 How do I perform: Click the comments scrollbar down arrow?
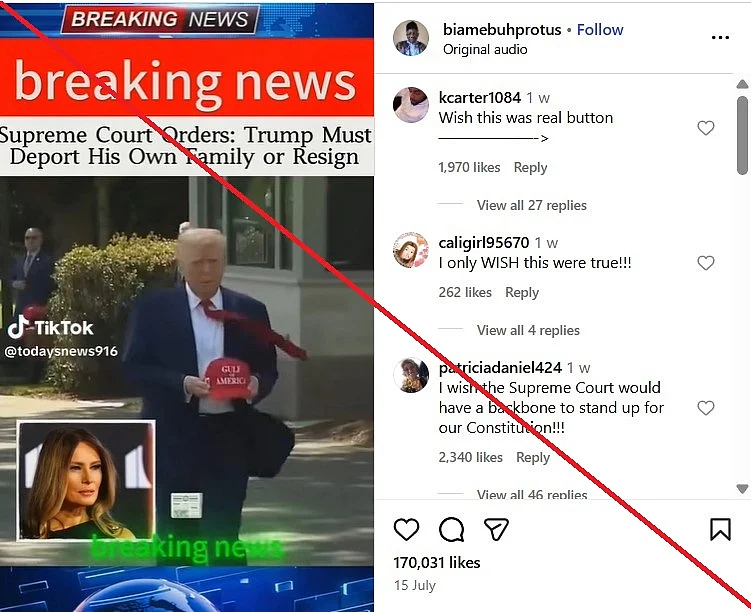click(742, 489)
